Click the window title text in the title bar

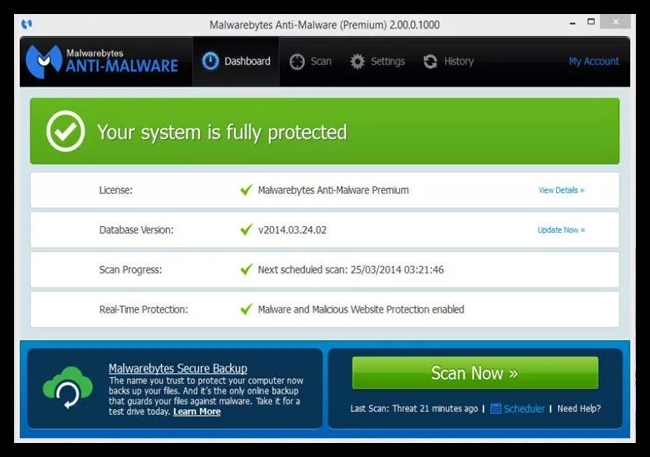325,25
